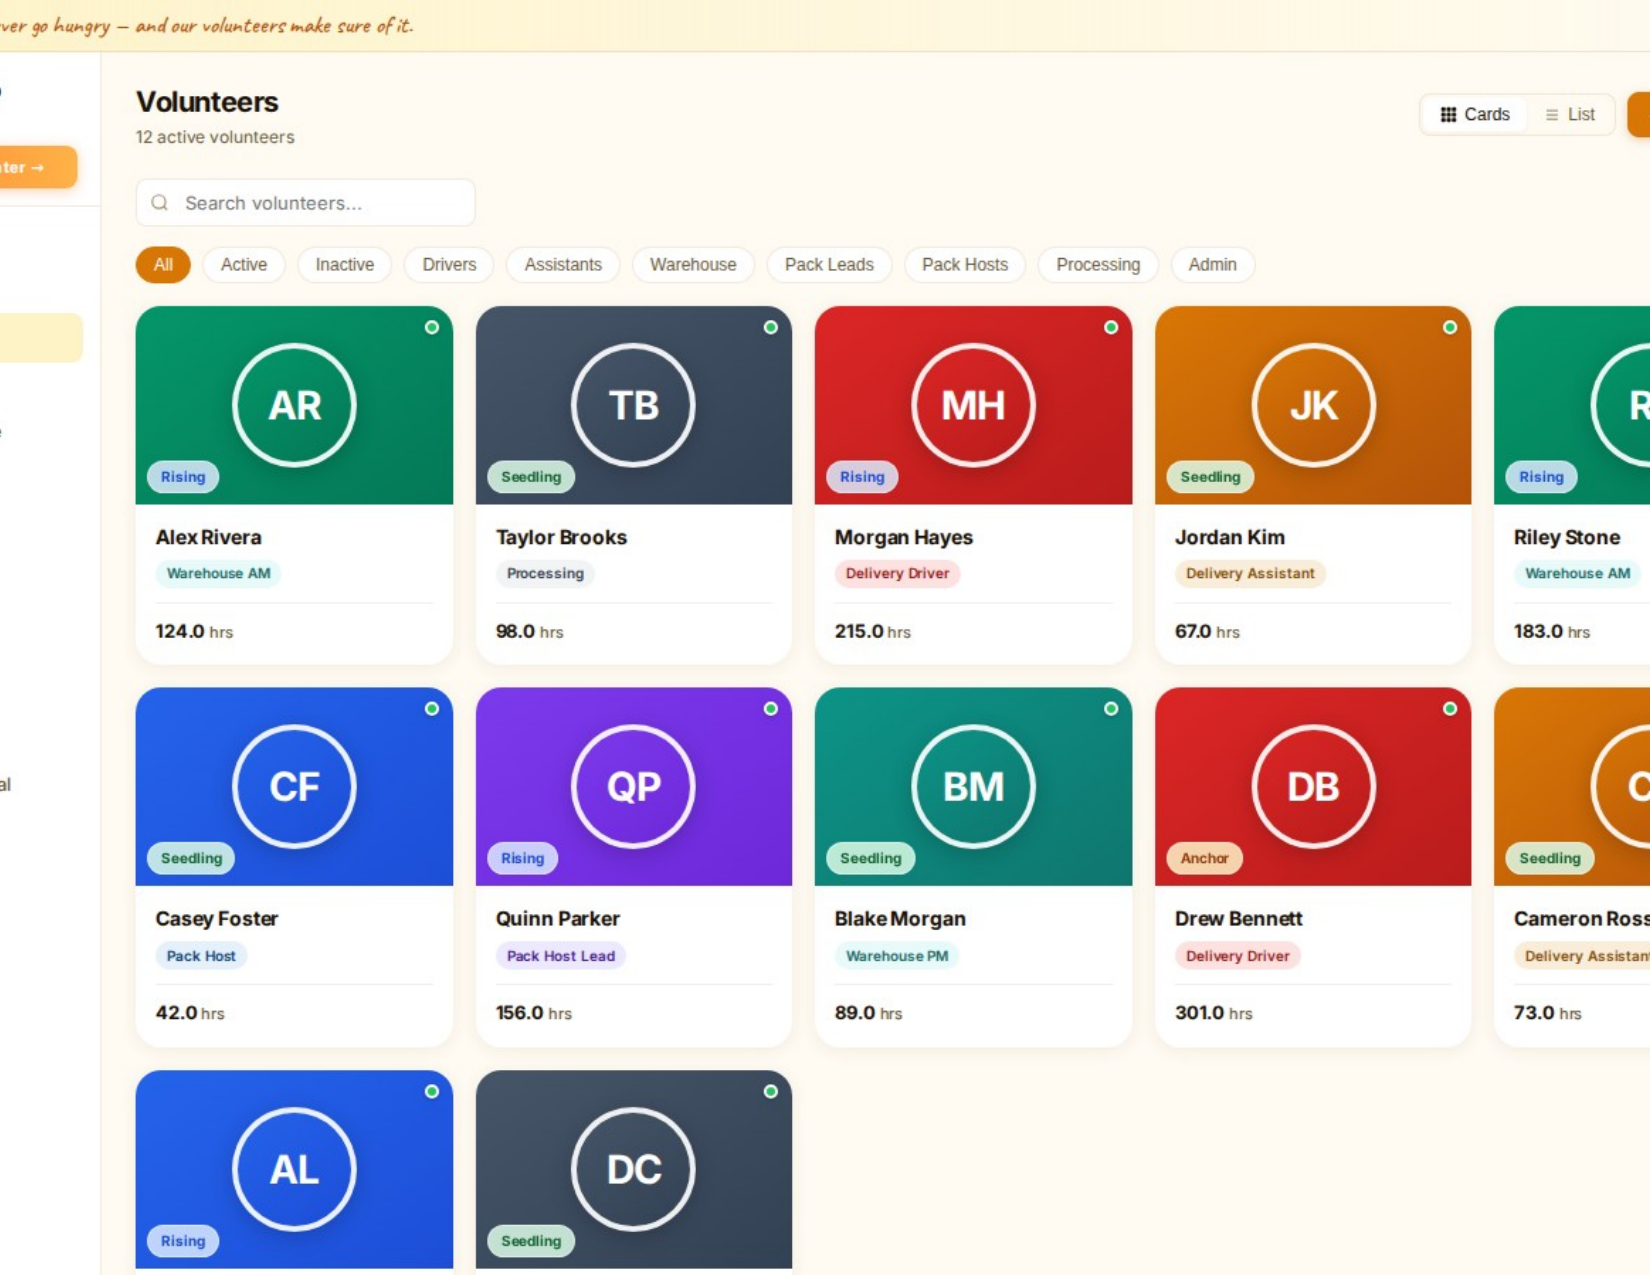
Task: Click '301.0 hrs' on Drew Bennett card
Action: (x=1213, y=1012)
